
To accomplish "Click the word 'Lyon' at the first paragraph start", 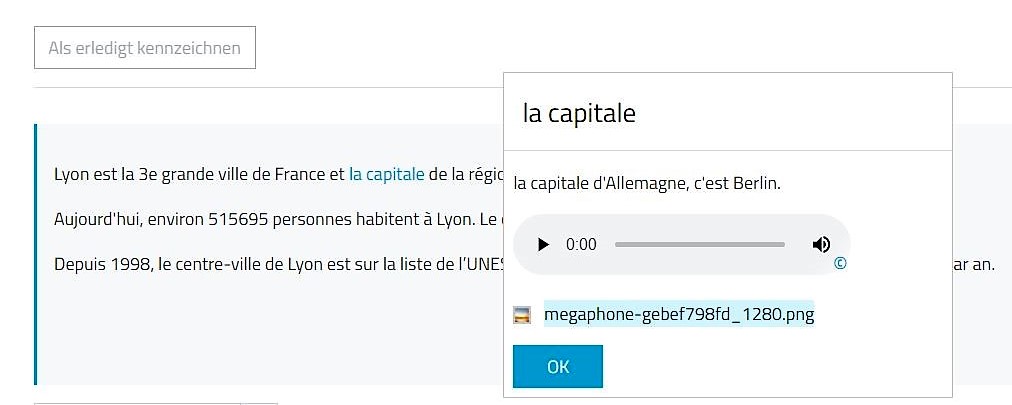I will click(x=71, y=174).
